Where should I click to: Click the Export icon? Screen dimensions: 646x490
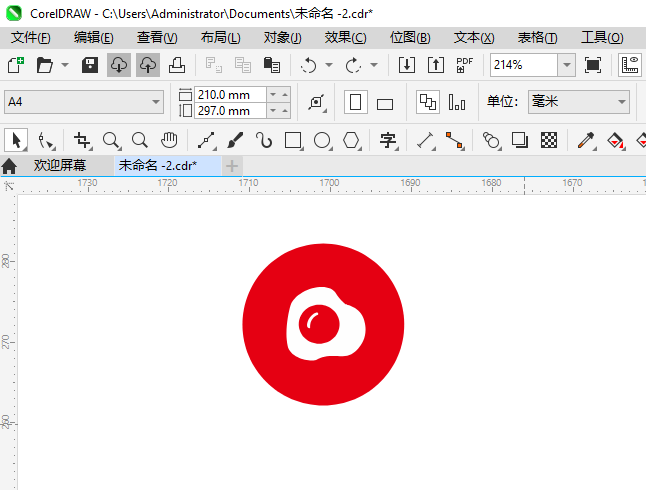pyautogui.click(x=435, y=65)
